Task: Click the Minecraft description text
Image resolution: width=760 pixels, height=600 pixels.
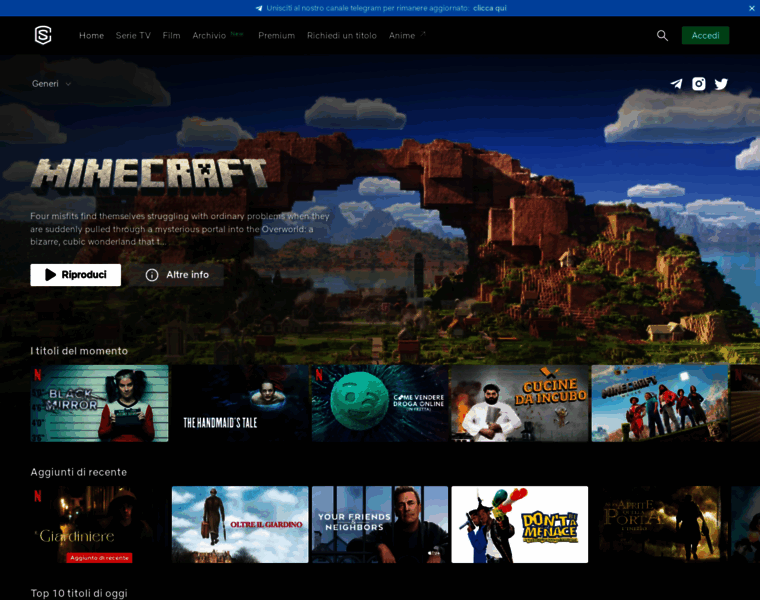Action: pos(180,229)
